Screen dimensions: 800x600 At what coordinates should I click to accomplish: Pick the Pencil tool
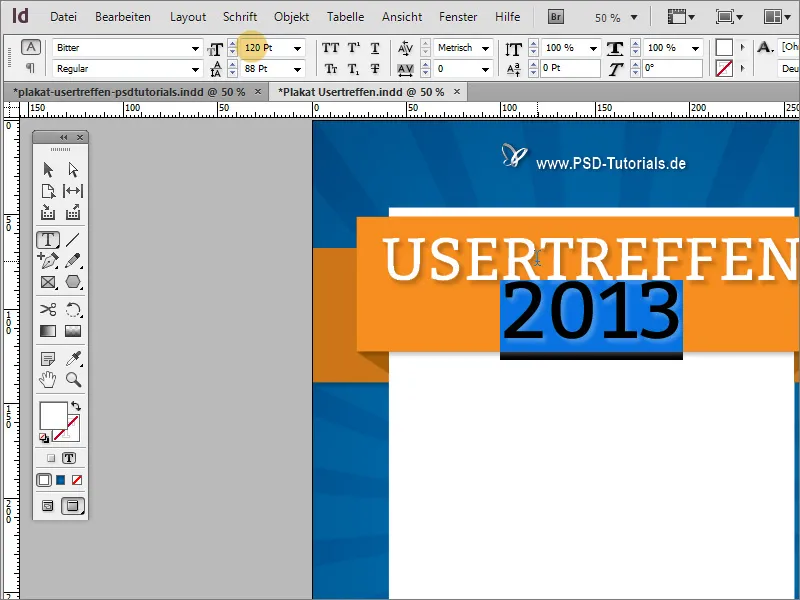(73, 261)
